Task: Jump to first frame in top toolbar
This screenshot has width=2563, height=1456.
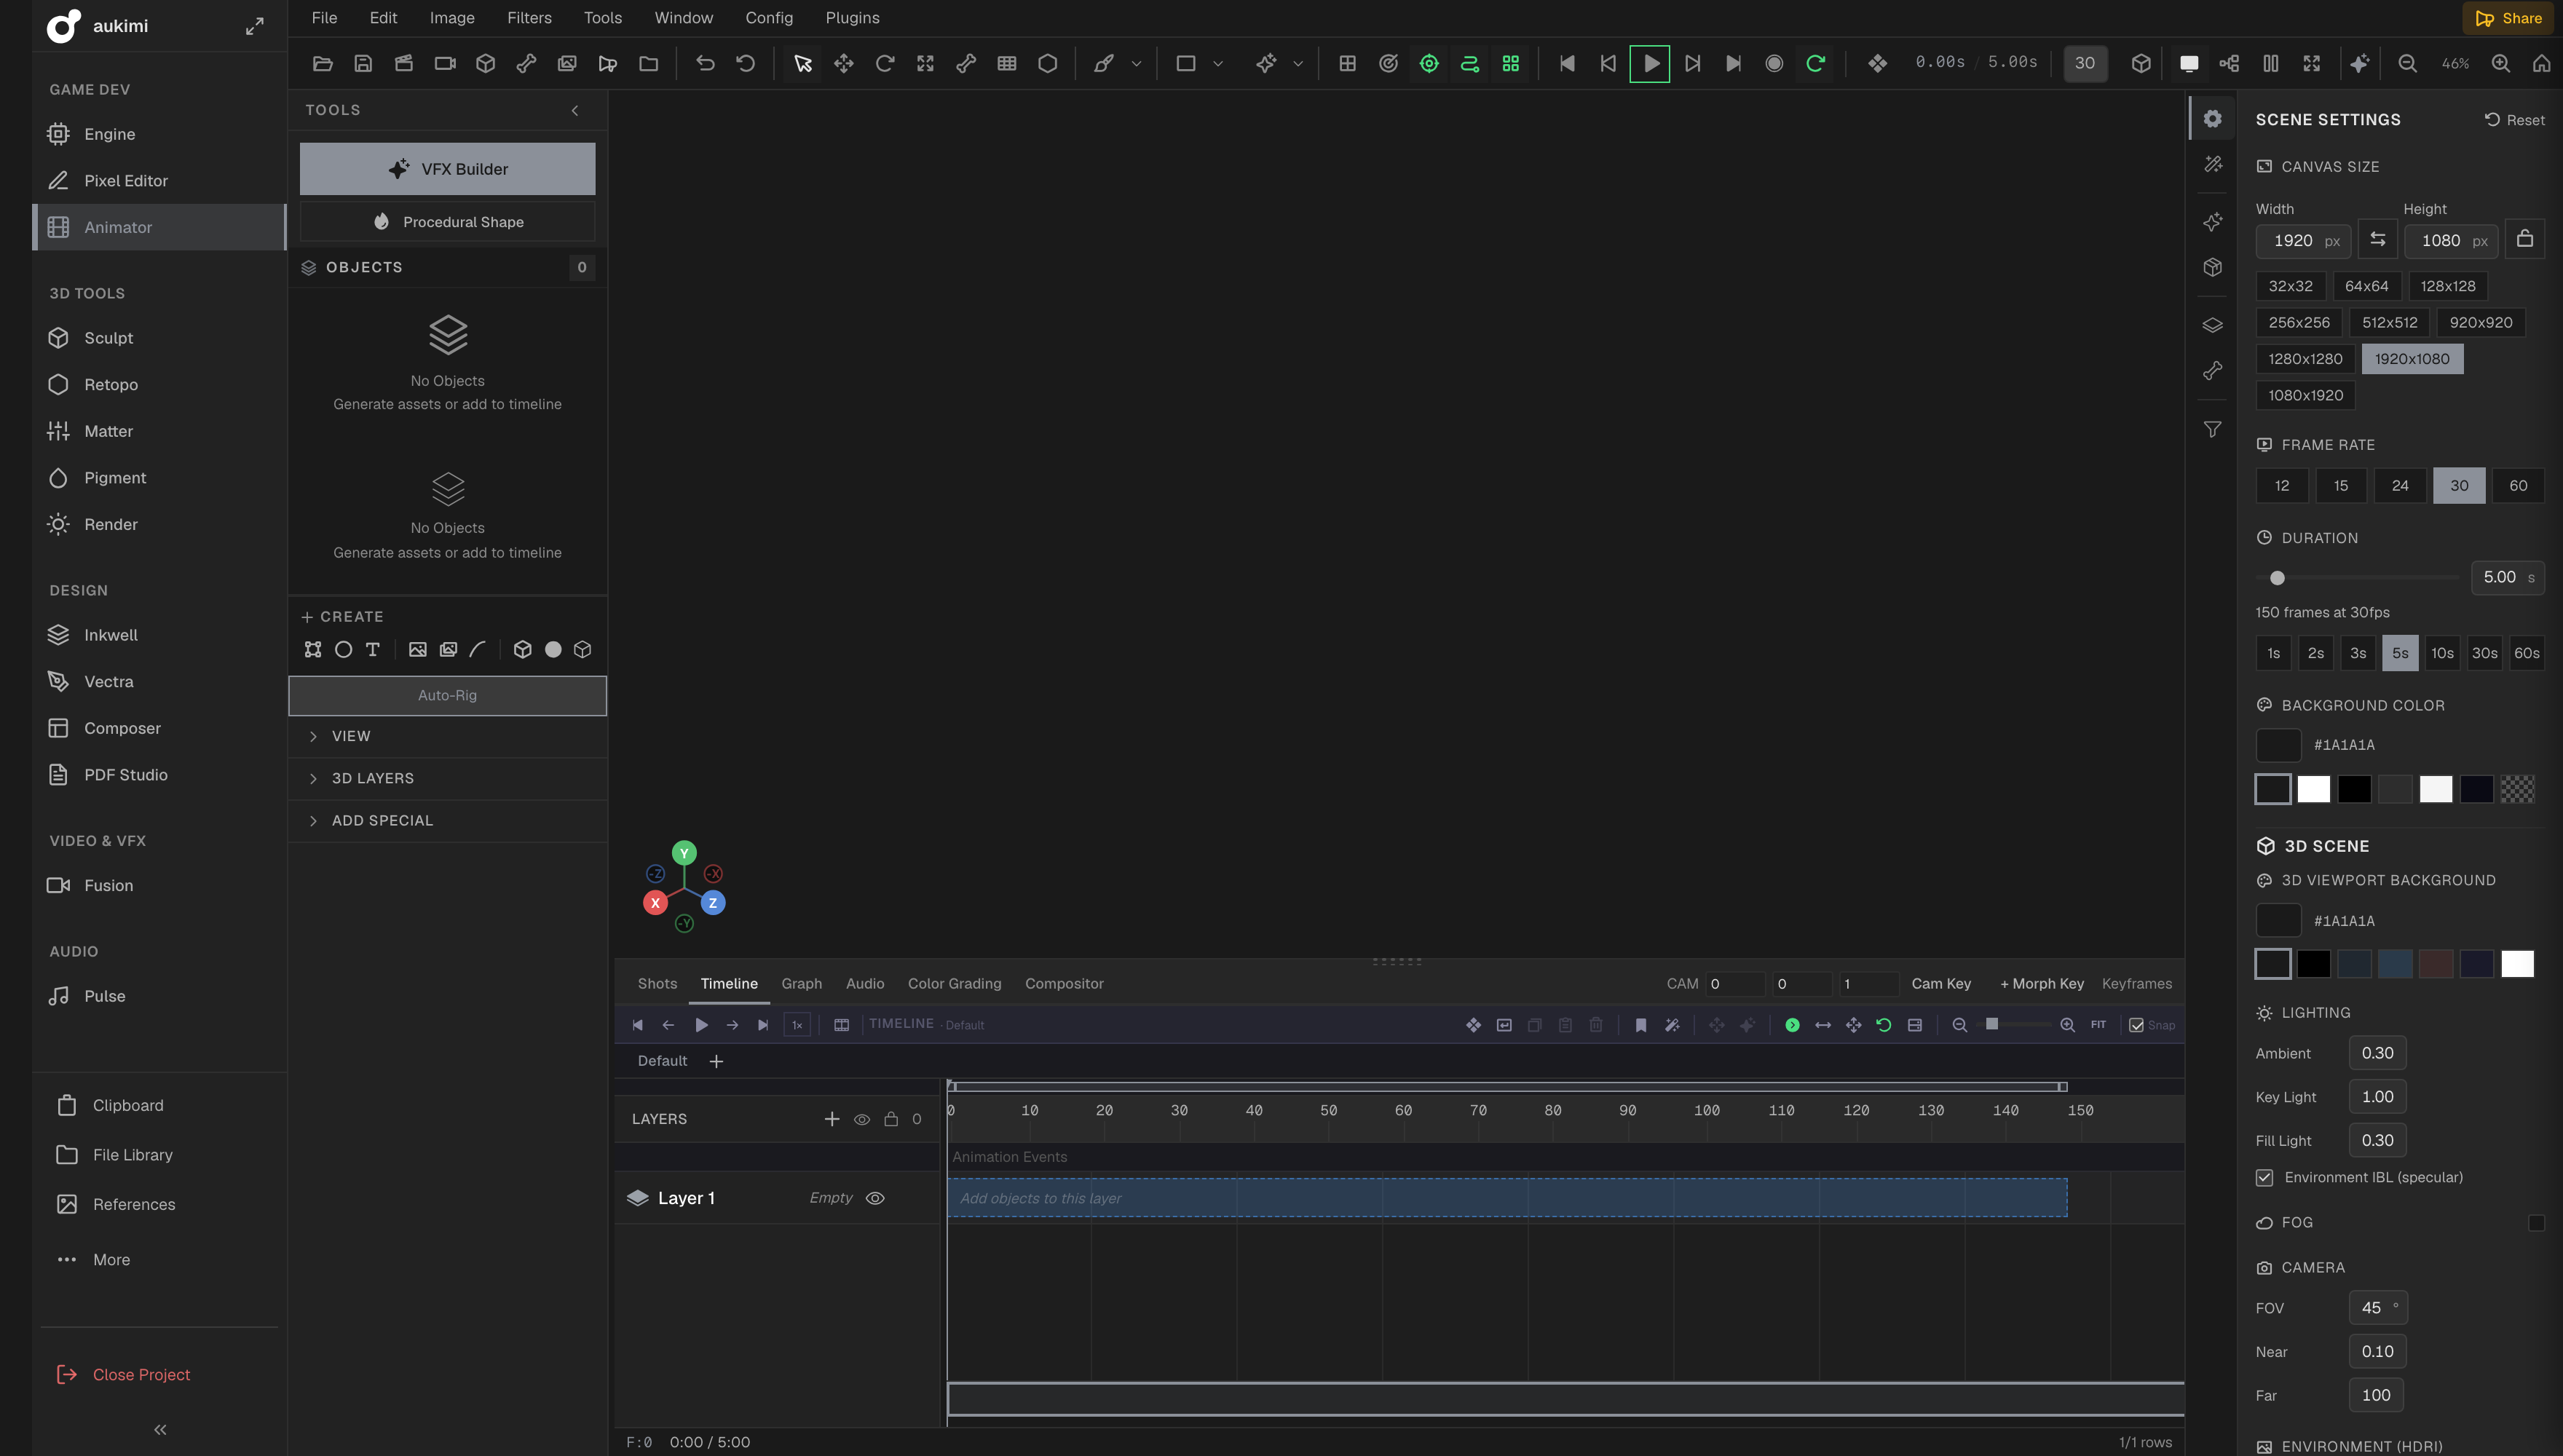Action: pyautogui.click(x=1567, y=63)
